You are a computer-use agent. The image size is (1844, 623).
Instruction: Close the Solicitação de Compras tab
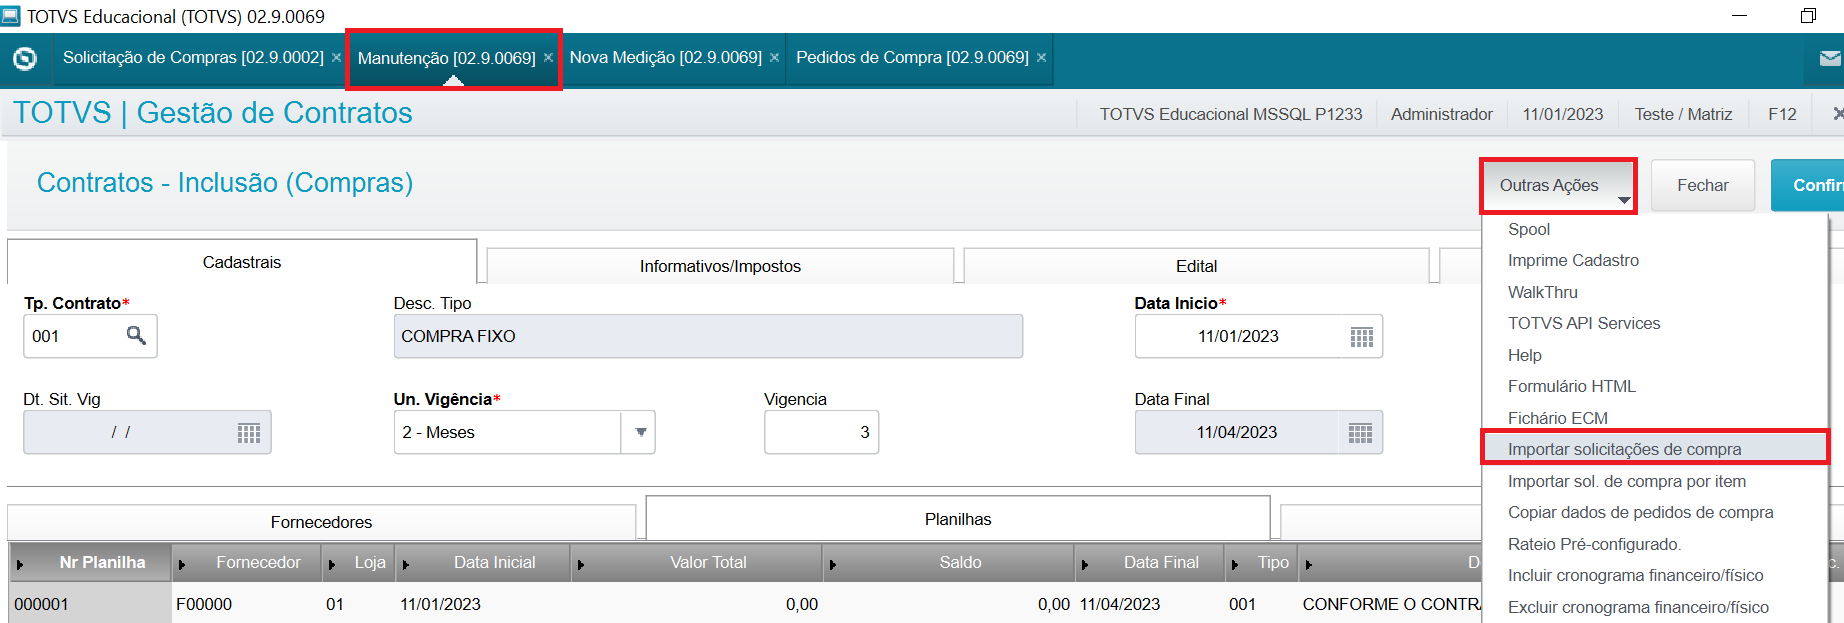(336, 58)
